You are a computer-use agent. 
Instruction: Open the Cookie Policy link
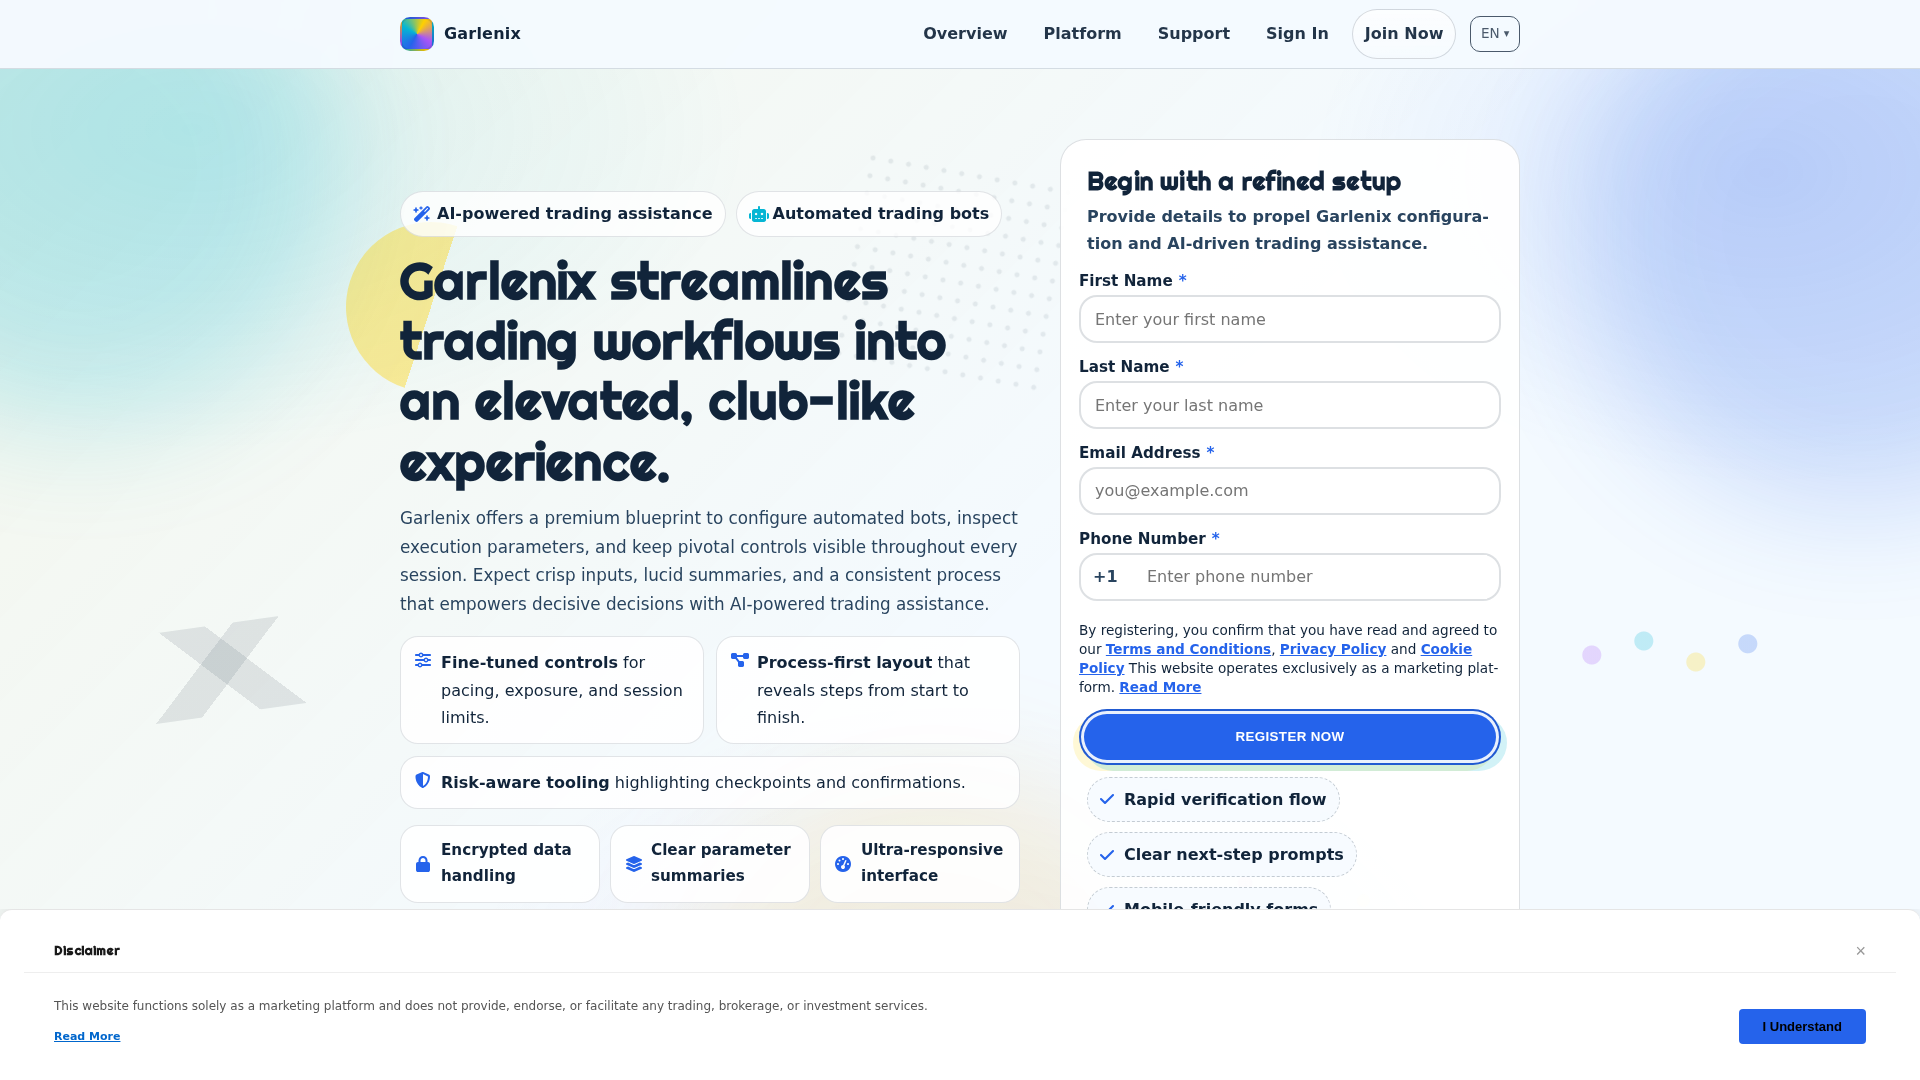(x=1446, y=650)
